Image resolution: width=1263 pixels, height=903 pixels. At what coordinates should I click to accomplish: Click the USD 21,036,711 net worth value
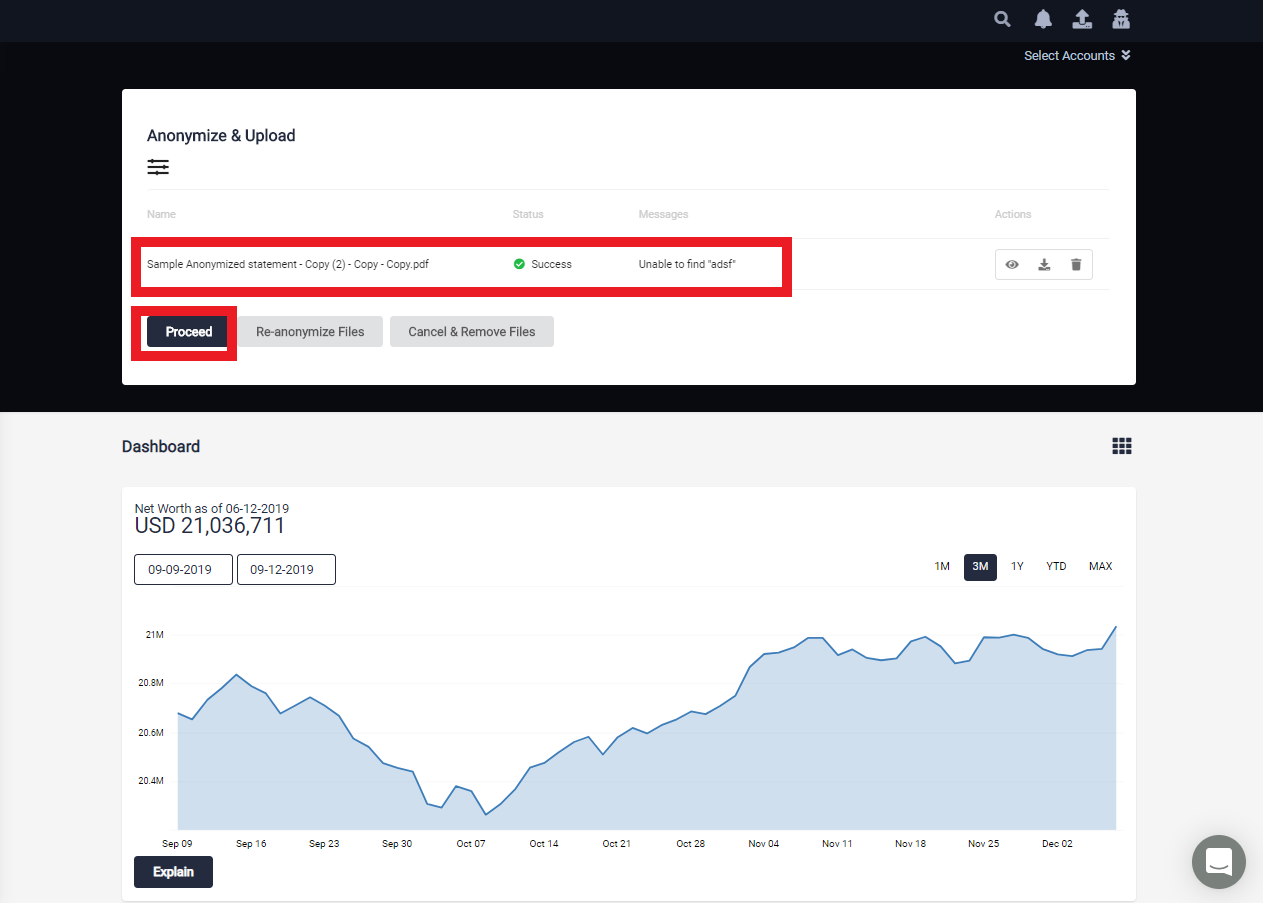pos(210,526)
